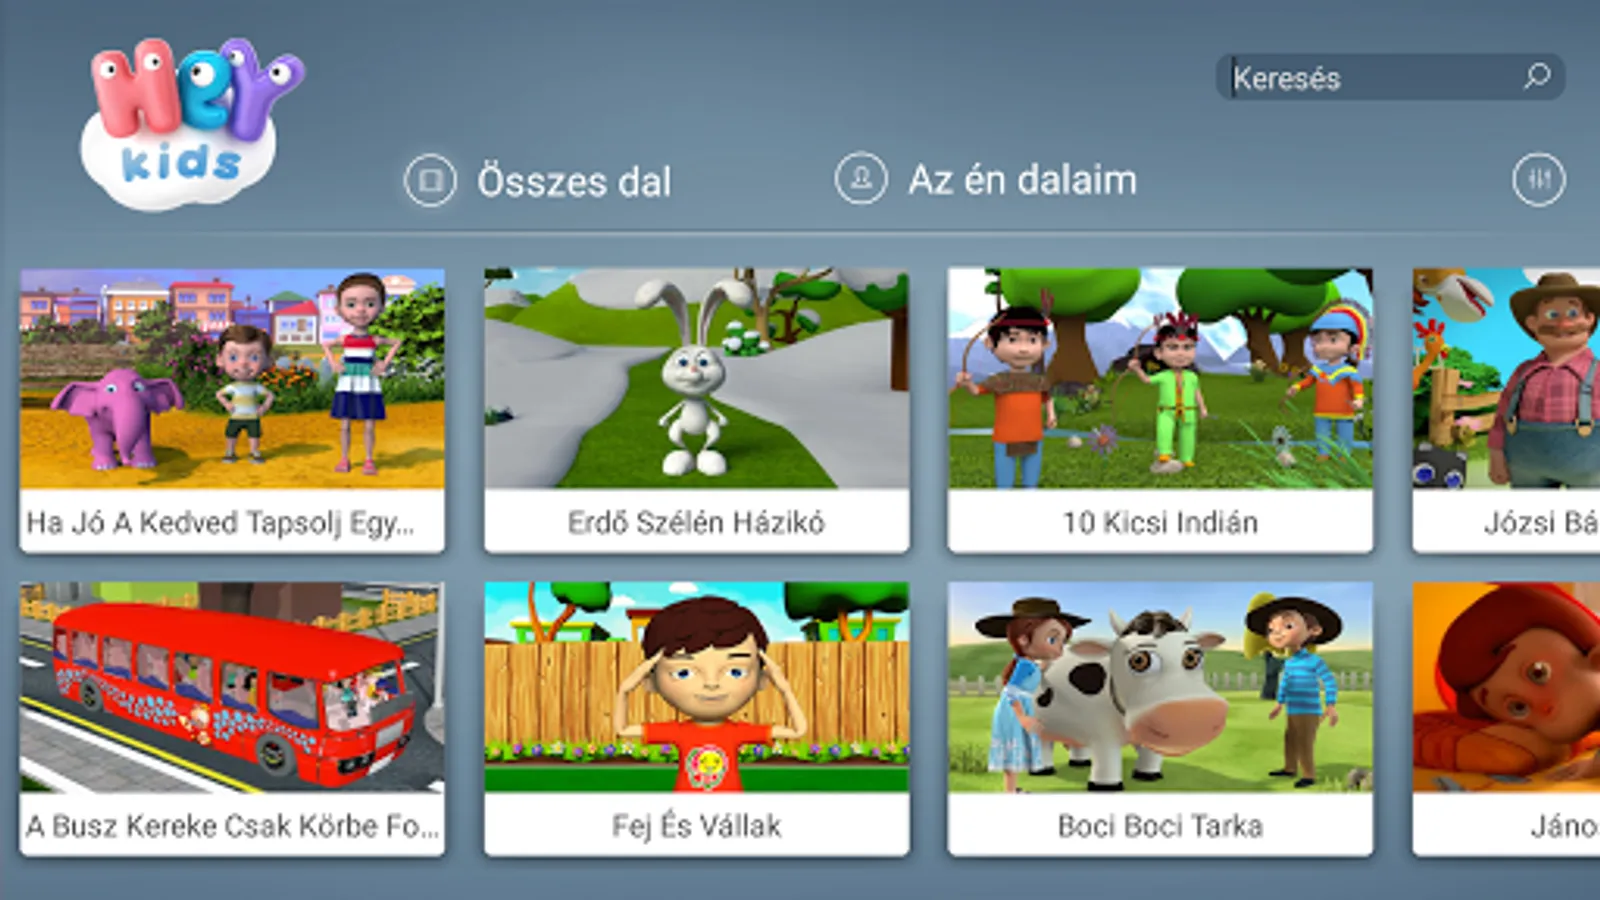
Task: Select the Boci Boci Tarka title
Action: coord(1160,826)
